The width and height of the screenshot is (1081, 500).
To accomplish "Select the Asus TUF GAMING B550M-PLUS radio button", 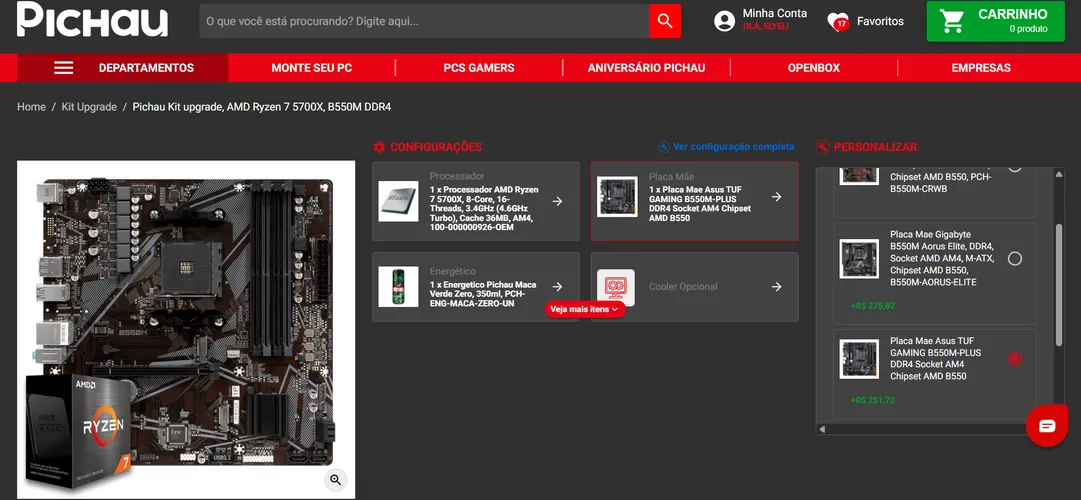I will [1015, 359].
